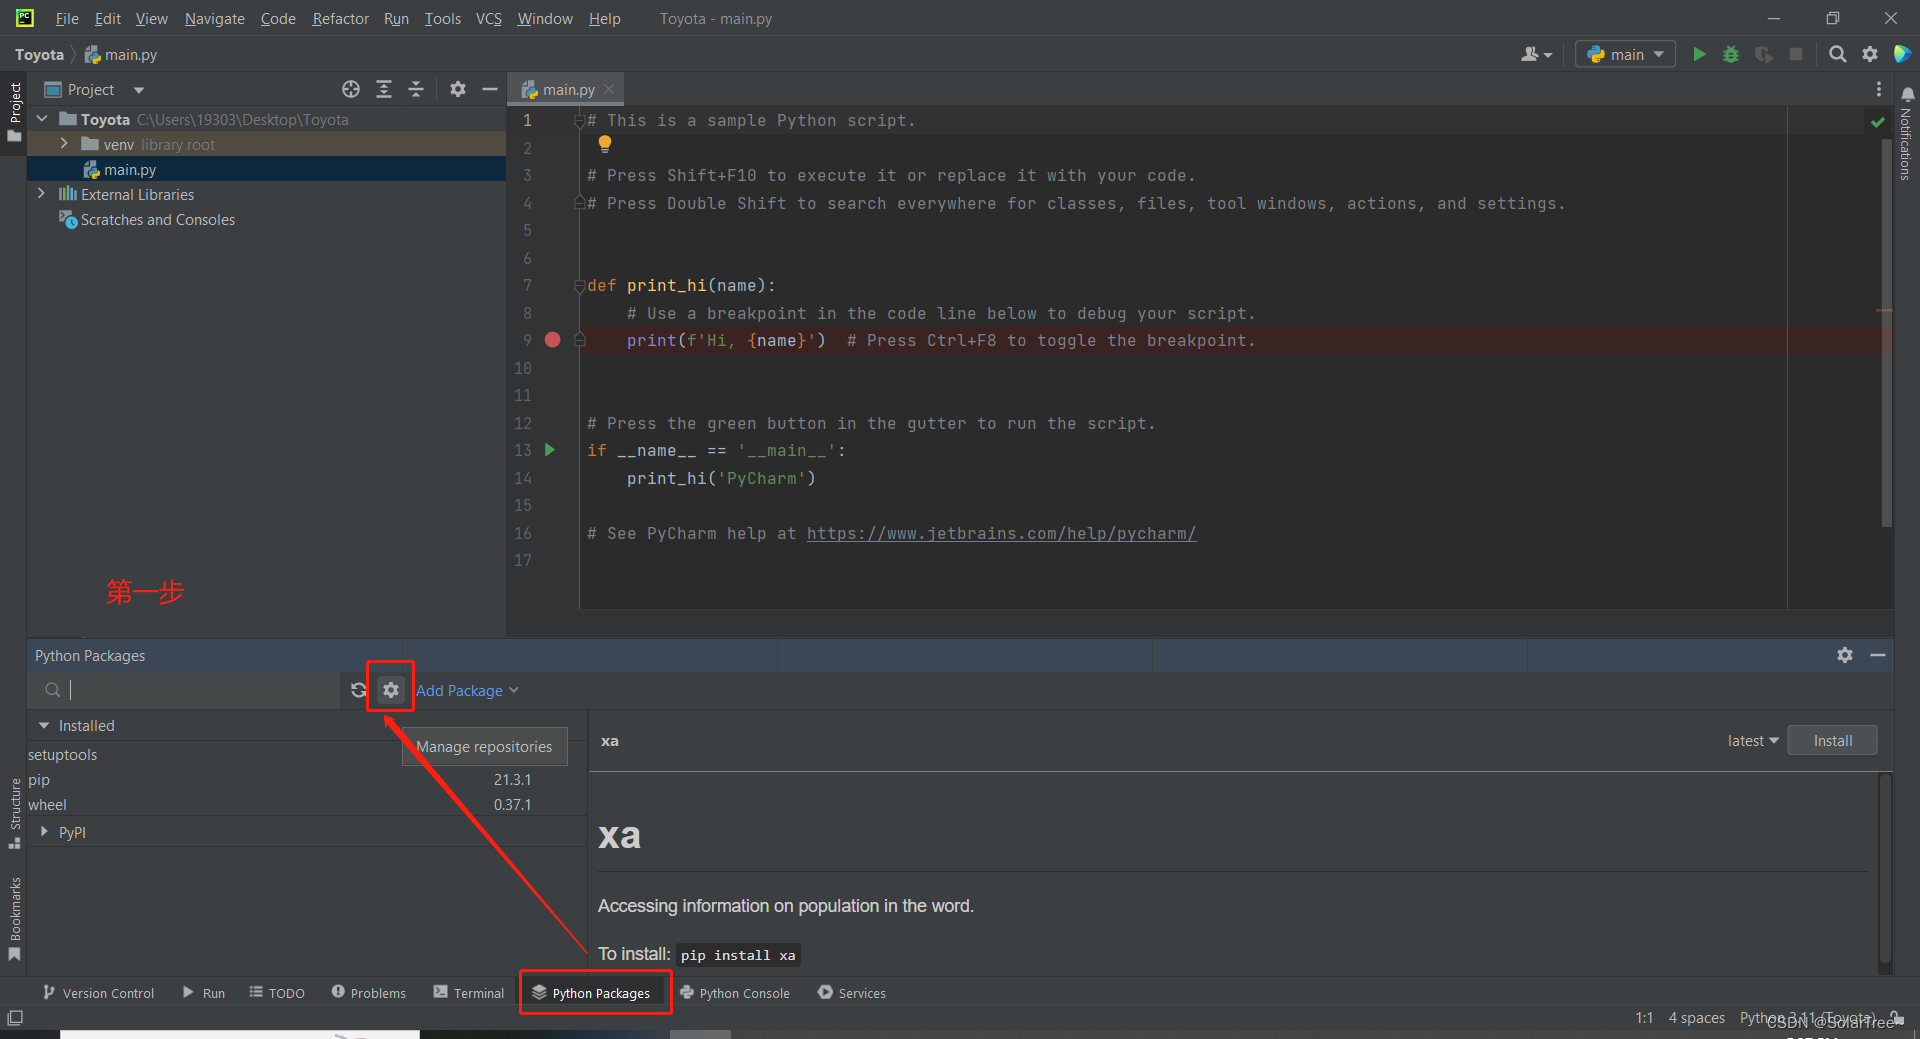Open the File menu
The height and width of the screenshot is (1039, 1920).
[x=67, y=18]
